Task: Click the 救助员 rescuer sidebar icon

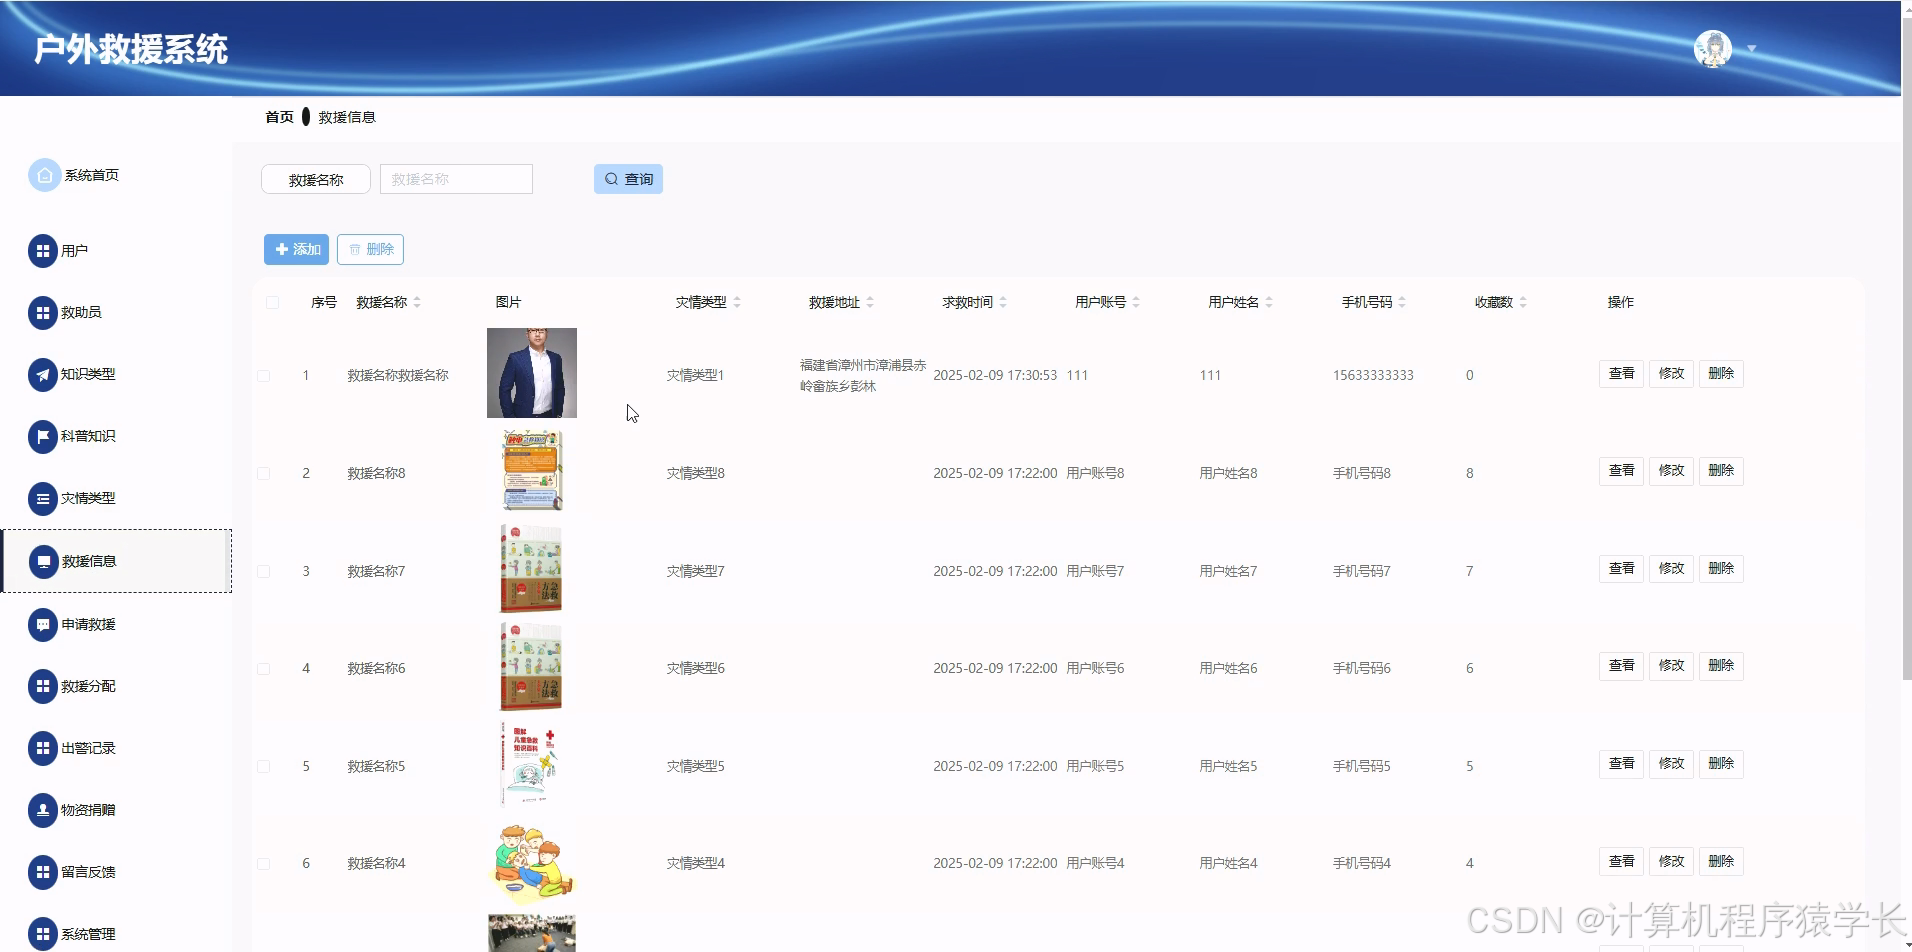Action: (x=41, y=312)
